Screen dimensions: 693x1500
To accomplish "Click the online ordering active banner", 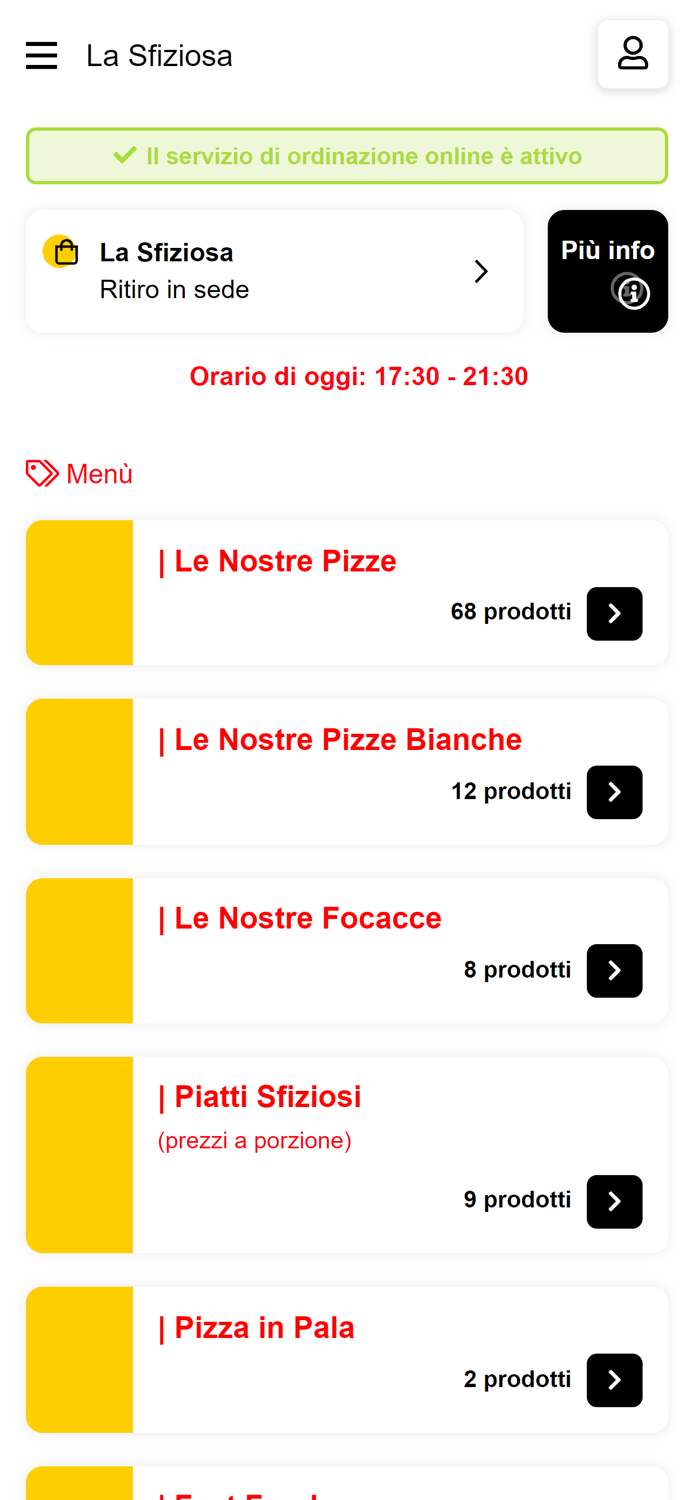I will [x=347, y=155].
